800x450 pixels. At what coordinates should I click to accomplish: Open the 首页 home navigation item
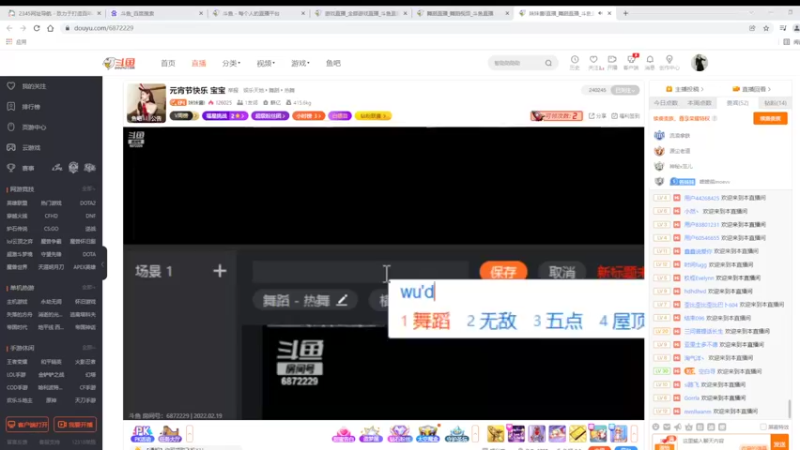click(168, 63)
